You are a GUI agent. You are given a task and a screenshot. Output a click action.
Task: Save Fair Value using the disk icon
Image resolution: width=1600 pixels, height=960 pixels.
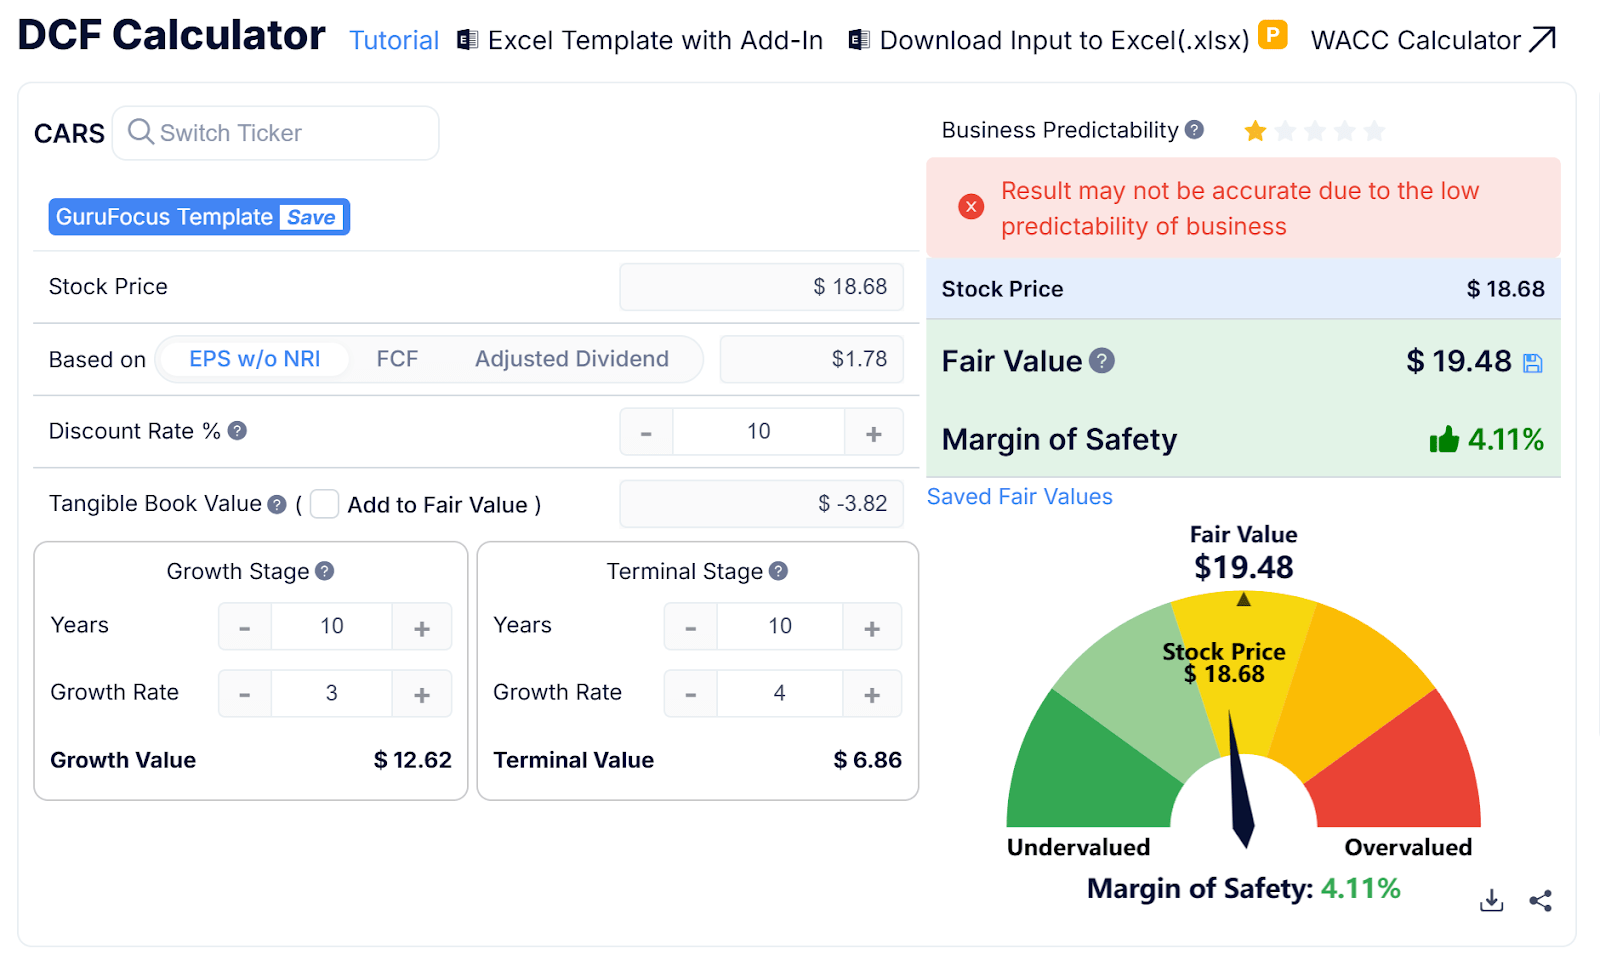[x=1532, y=361]
